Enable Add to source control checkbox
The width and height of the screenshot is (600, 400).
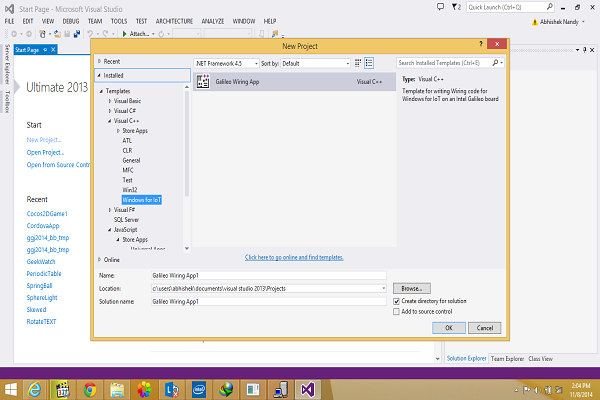click(396, 312)
